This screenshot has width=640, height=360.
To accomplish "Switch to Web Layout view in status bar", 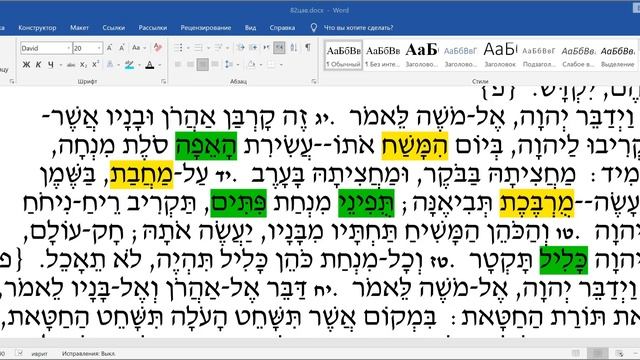I will [x=620, y=353].
